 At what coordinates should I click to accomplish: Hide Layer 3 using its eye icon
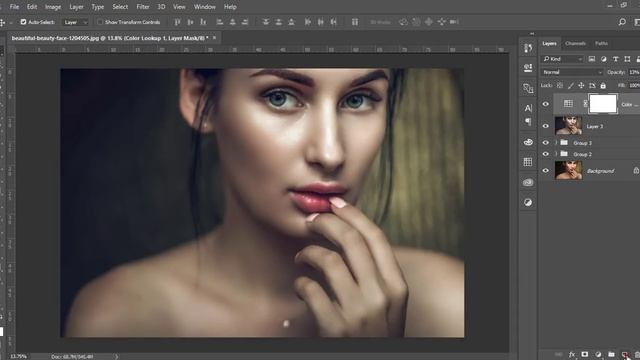point(546,126)
